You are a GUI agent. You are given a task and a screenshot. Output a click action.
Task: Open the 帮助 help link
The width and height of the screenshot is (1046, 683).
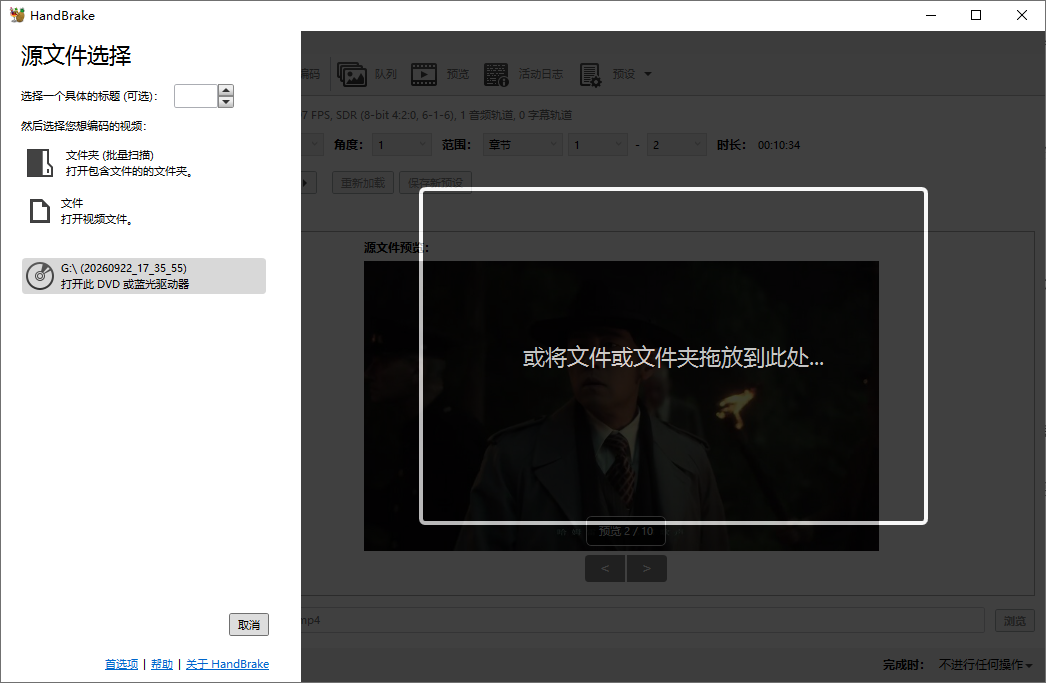point(161,664)
